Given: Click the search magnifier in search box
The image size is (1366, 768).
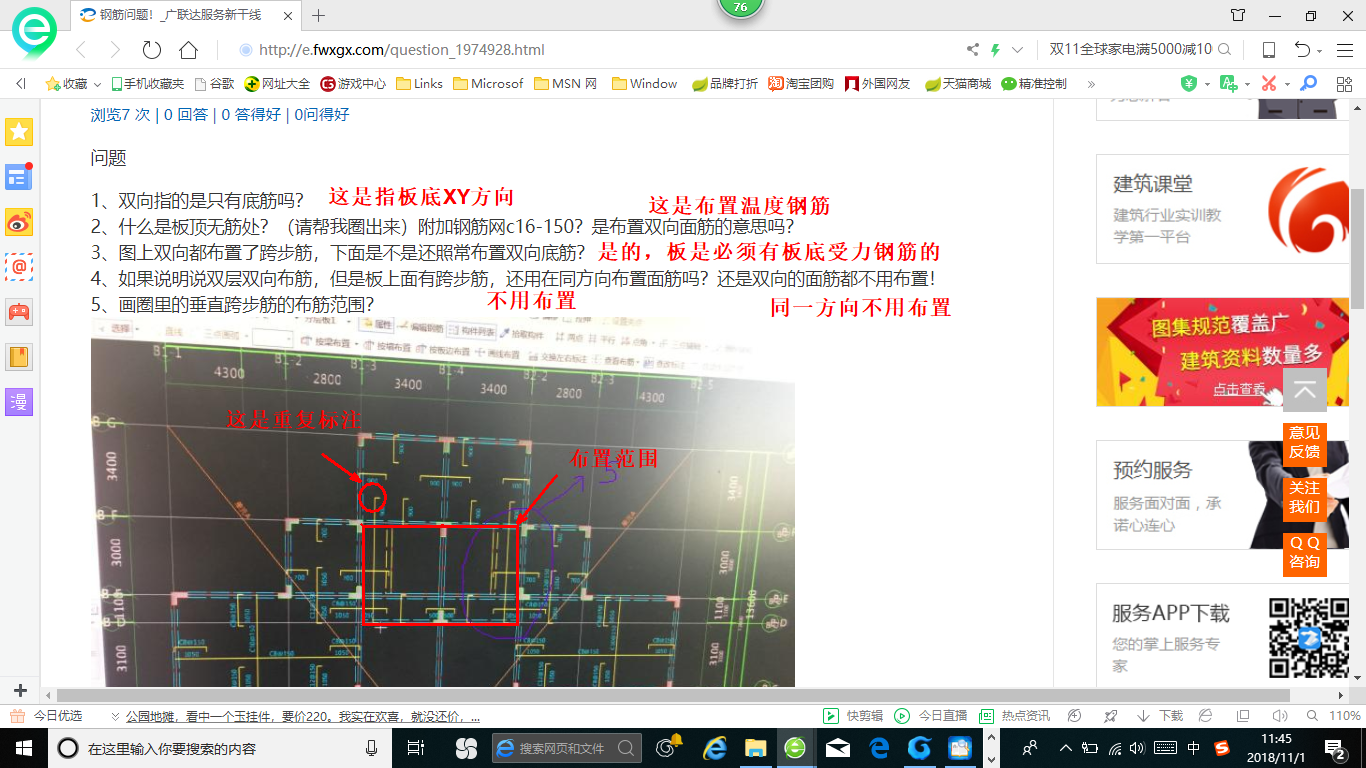Looking at the screenshot, I should [1224, 49].
